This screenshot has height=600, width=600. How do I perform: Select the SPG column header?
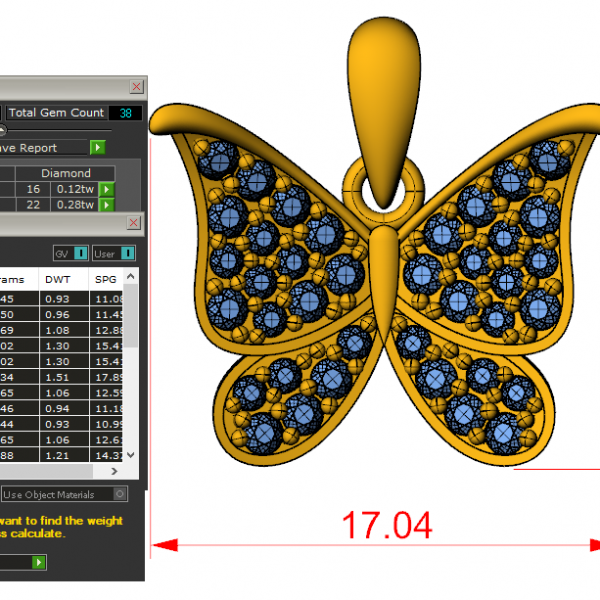(x=106, y=279)
